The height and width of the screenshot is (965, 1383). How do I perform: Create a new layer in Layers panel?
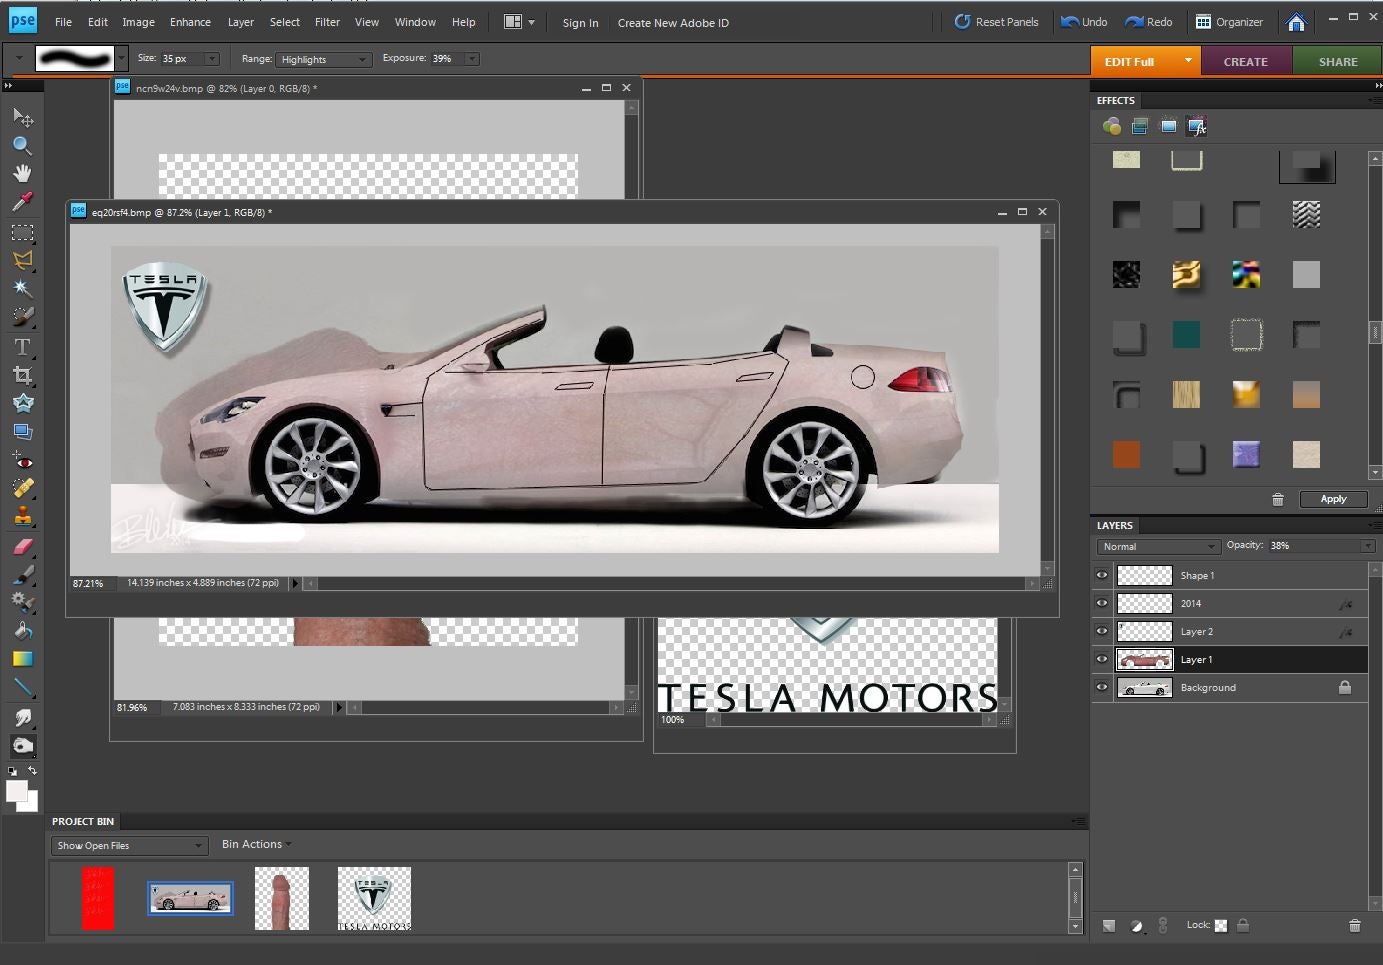click(x=1109, y=926)
